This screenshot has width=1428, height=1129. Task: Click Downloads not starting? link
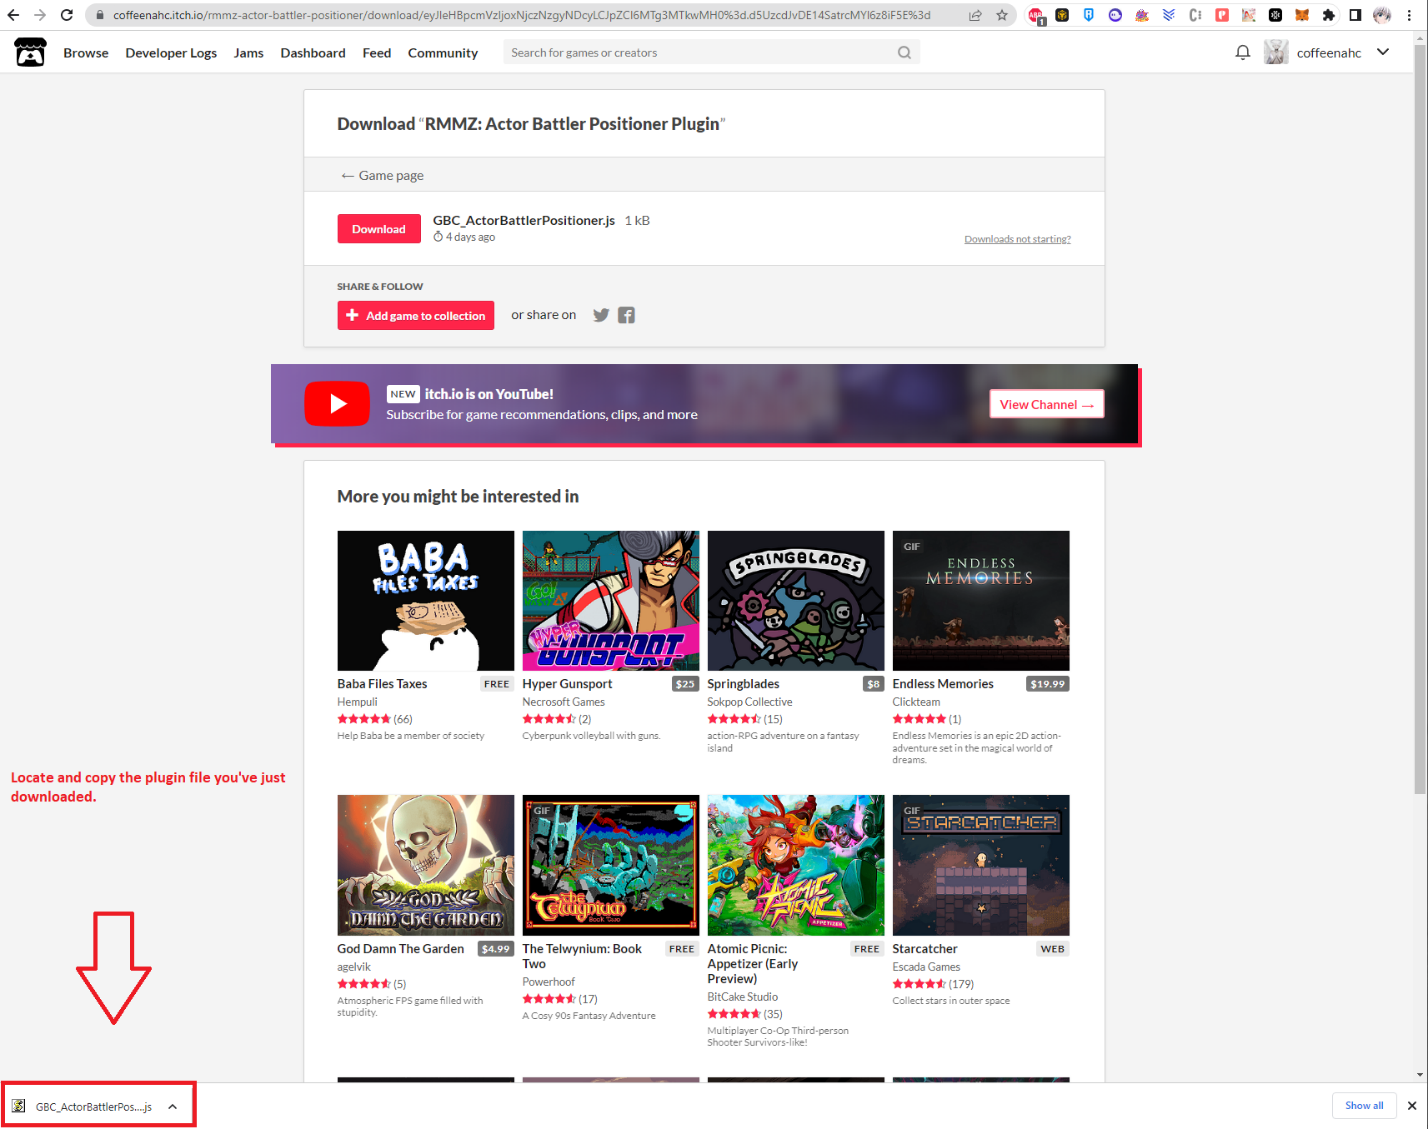[1017, 239]
